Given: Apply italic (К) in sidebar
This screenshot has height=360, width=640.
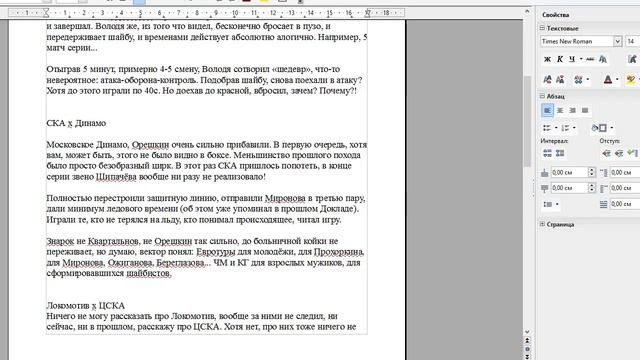Looking at the screenshot, I should point(560,60).
